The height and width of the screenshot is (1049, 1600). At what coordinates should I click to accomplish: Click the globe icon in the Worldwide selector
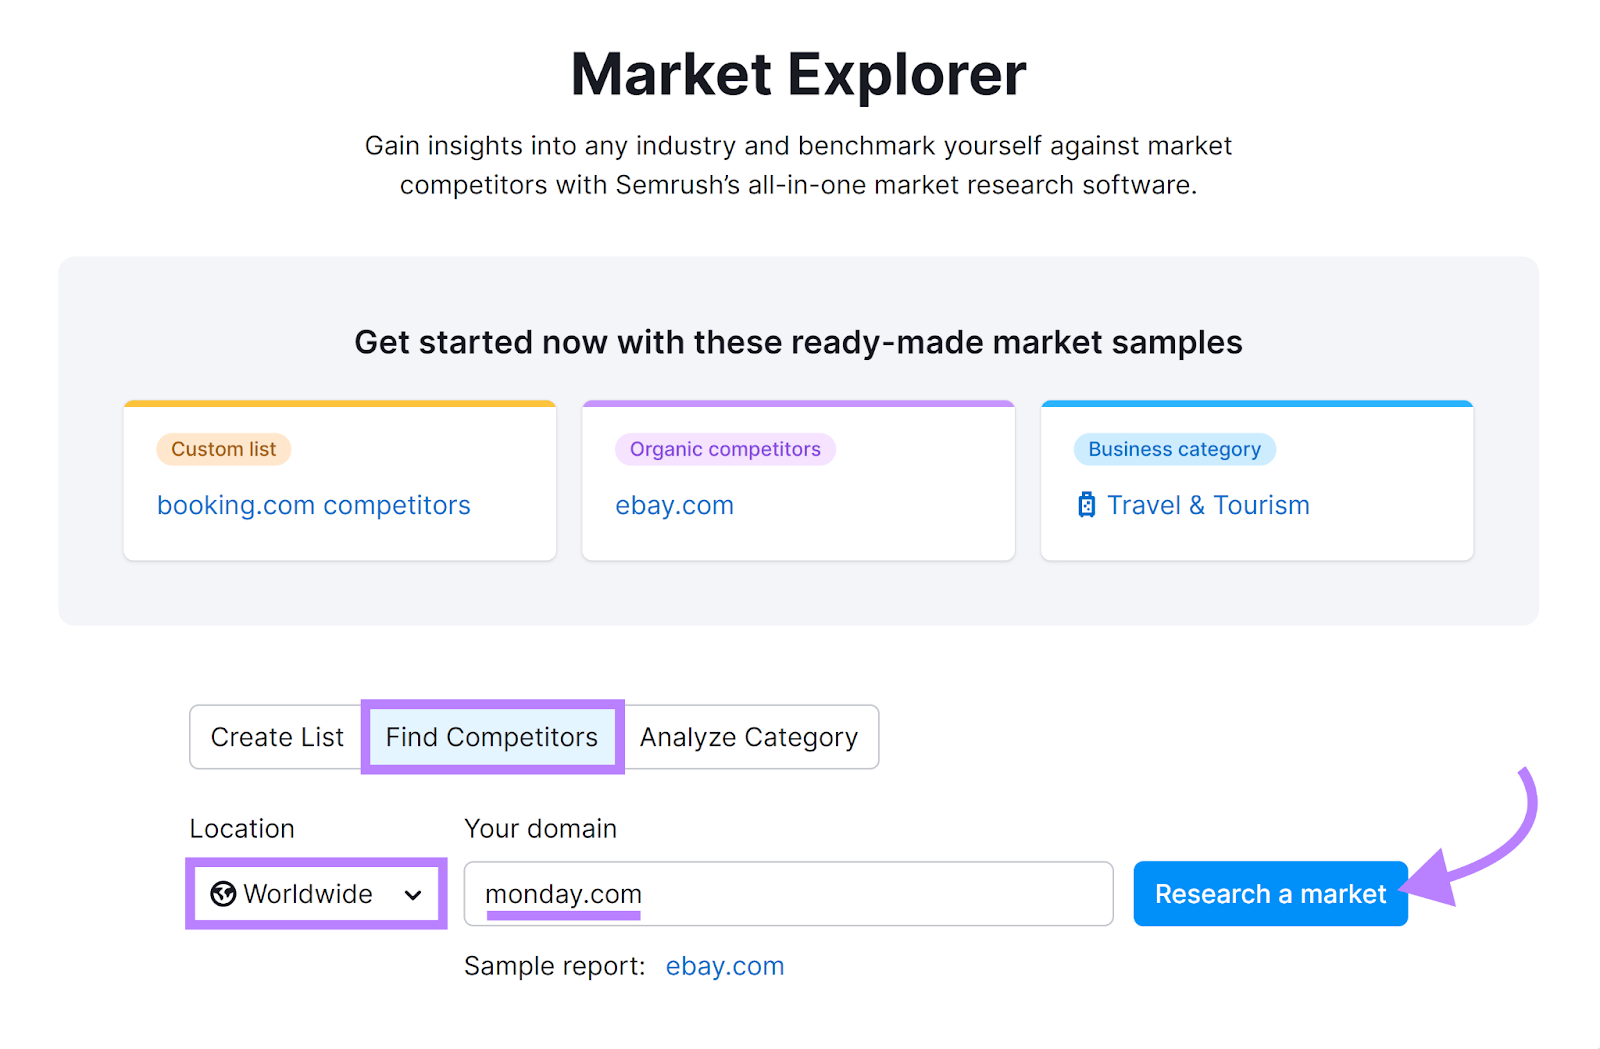[224, 894]
